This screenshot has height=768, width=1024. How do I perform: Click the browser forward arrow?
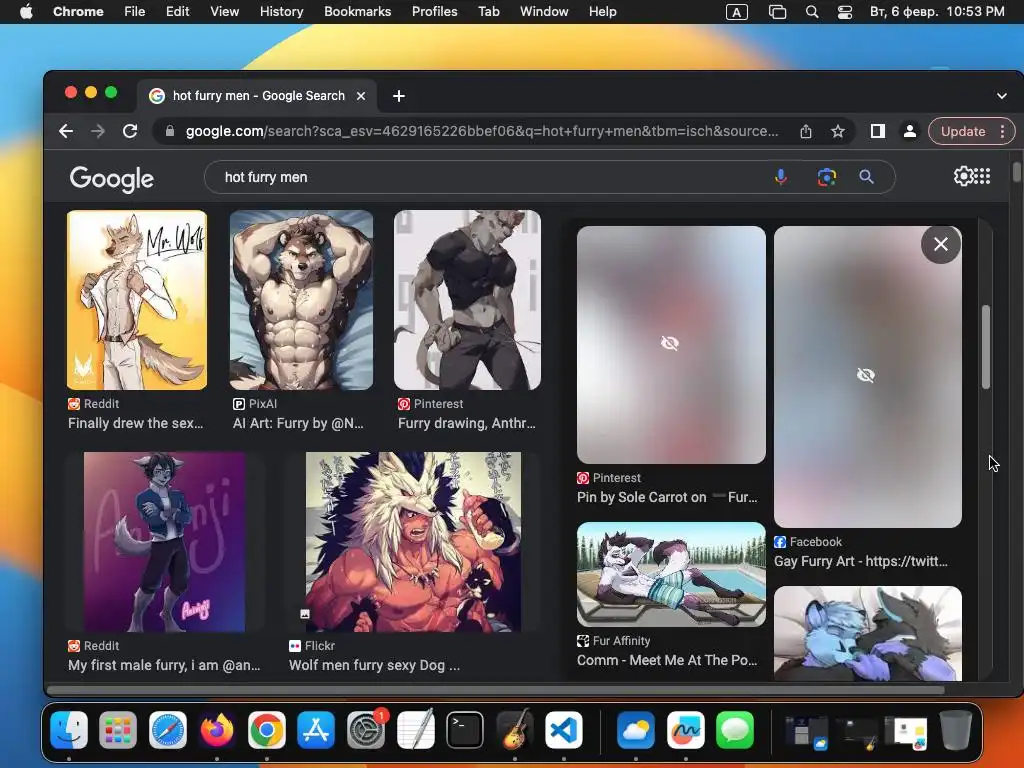[98, 131]
